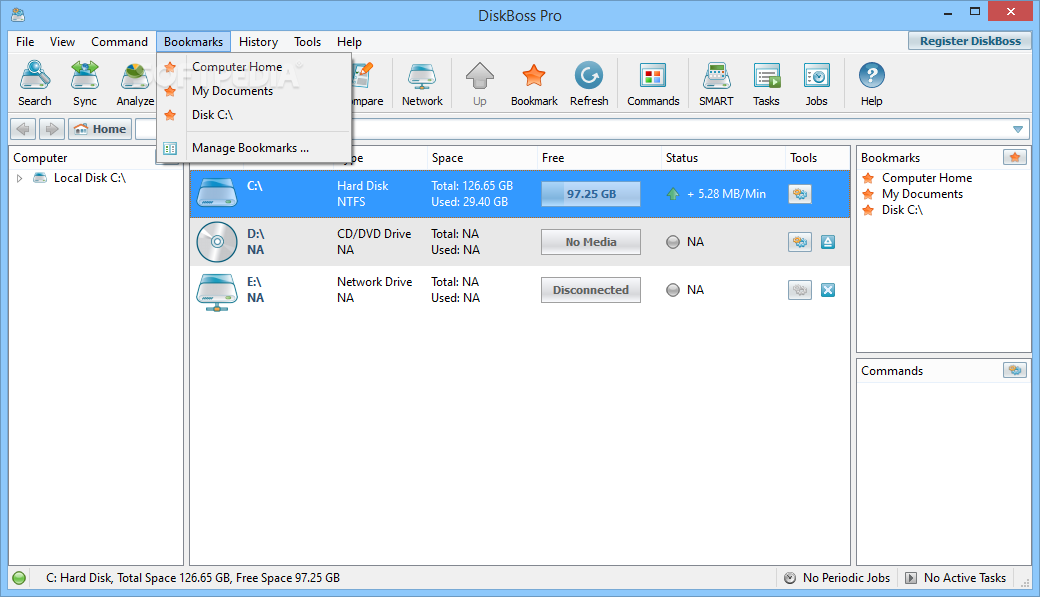Open the Commands toolbar icon
1040x597 pixels.
pos(653,84)
